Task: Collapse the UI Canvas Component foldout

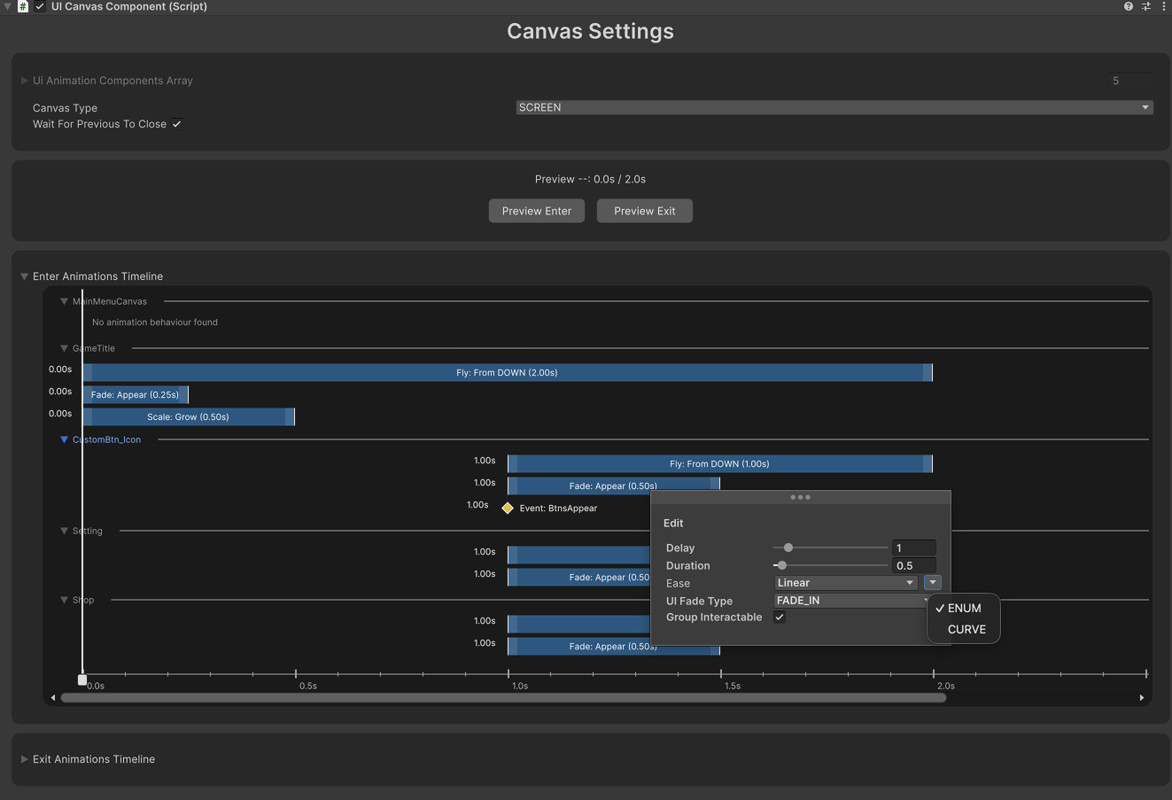Action: coord(7,6)
